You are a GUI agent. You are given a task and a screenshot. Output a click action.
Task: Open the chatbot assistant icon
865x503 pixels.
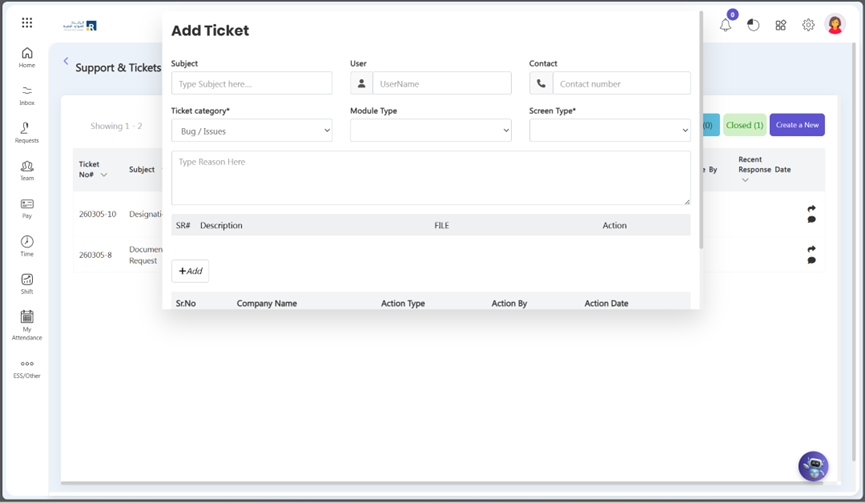point(813,466)
